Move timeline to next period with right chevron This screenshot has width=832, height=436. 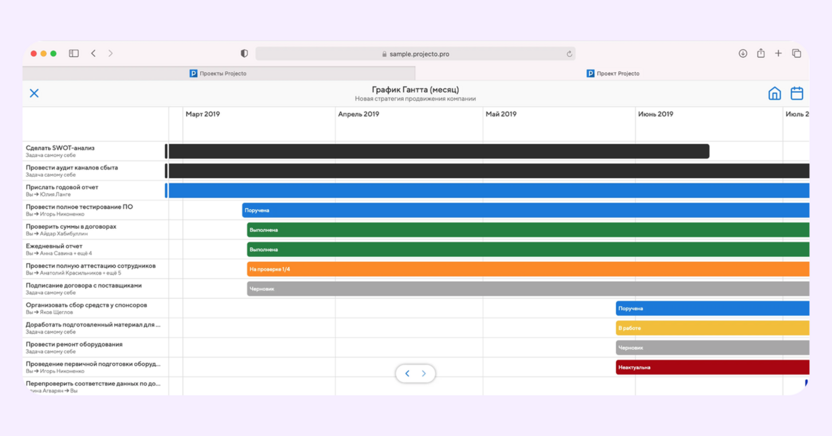[423, 373]
